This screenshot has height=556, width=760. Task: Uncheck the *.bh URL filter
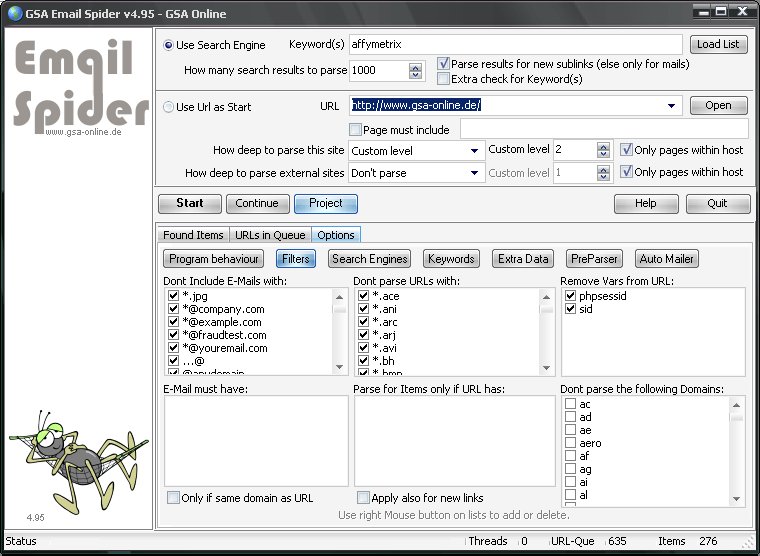tap(364, 361)
